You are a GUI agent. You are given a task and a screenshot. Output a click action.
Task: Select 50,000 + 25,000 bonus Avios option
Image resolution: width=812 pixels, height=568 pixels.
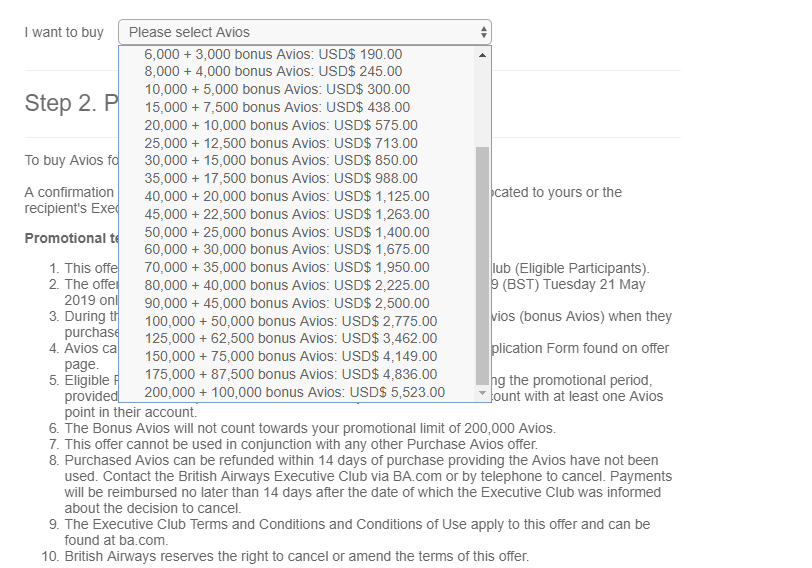(287, 232)
